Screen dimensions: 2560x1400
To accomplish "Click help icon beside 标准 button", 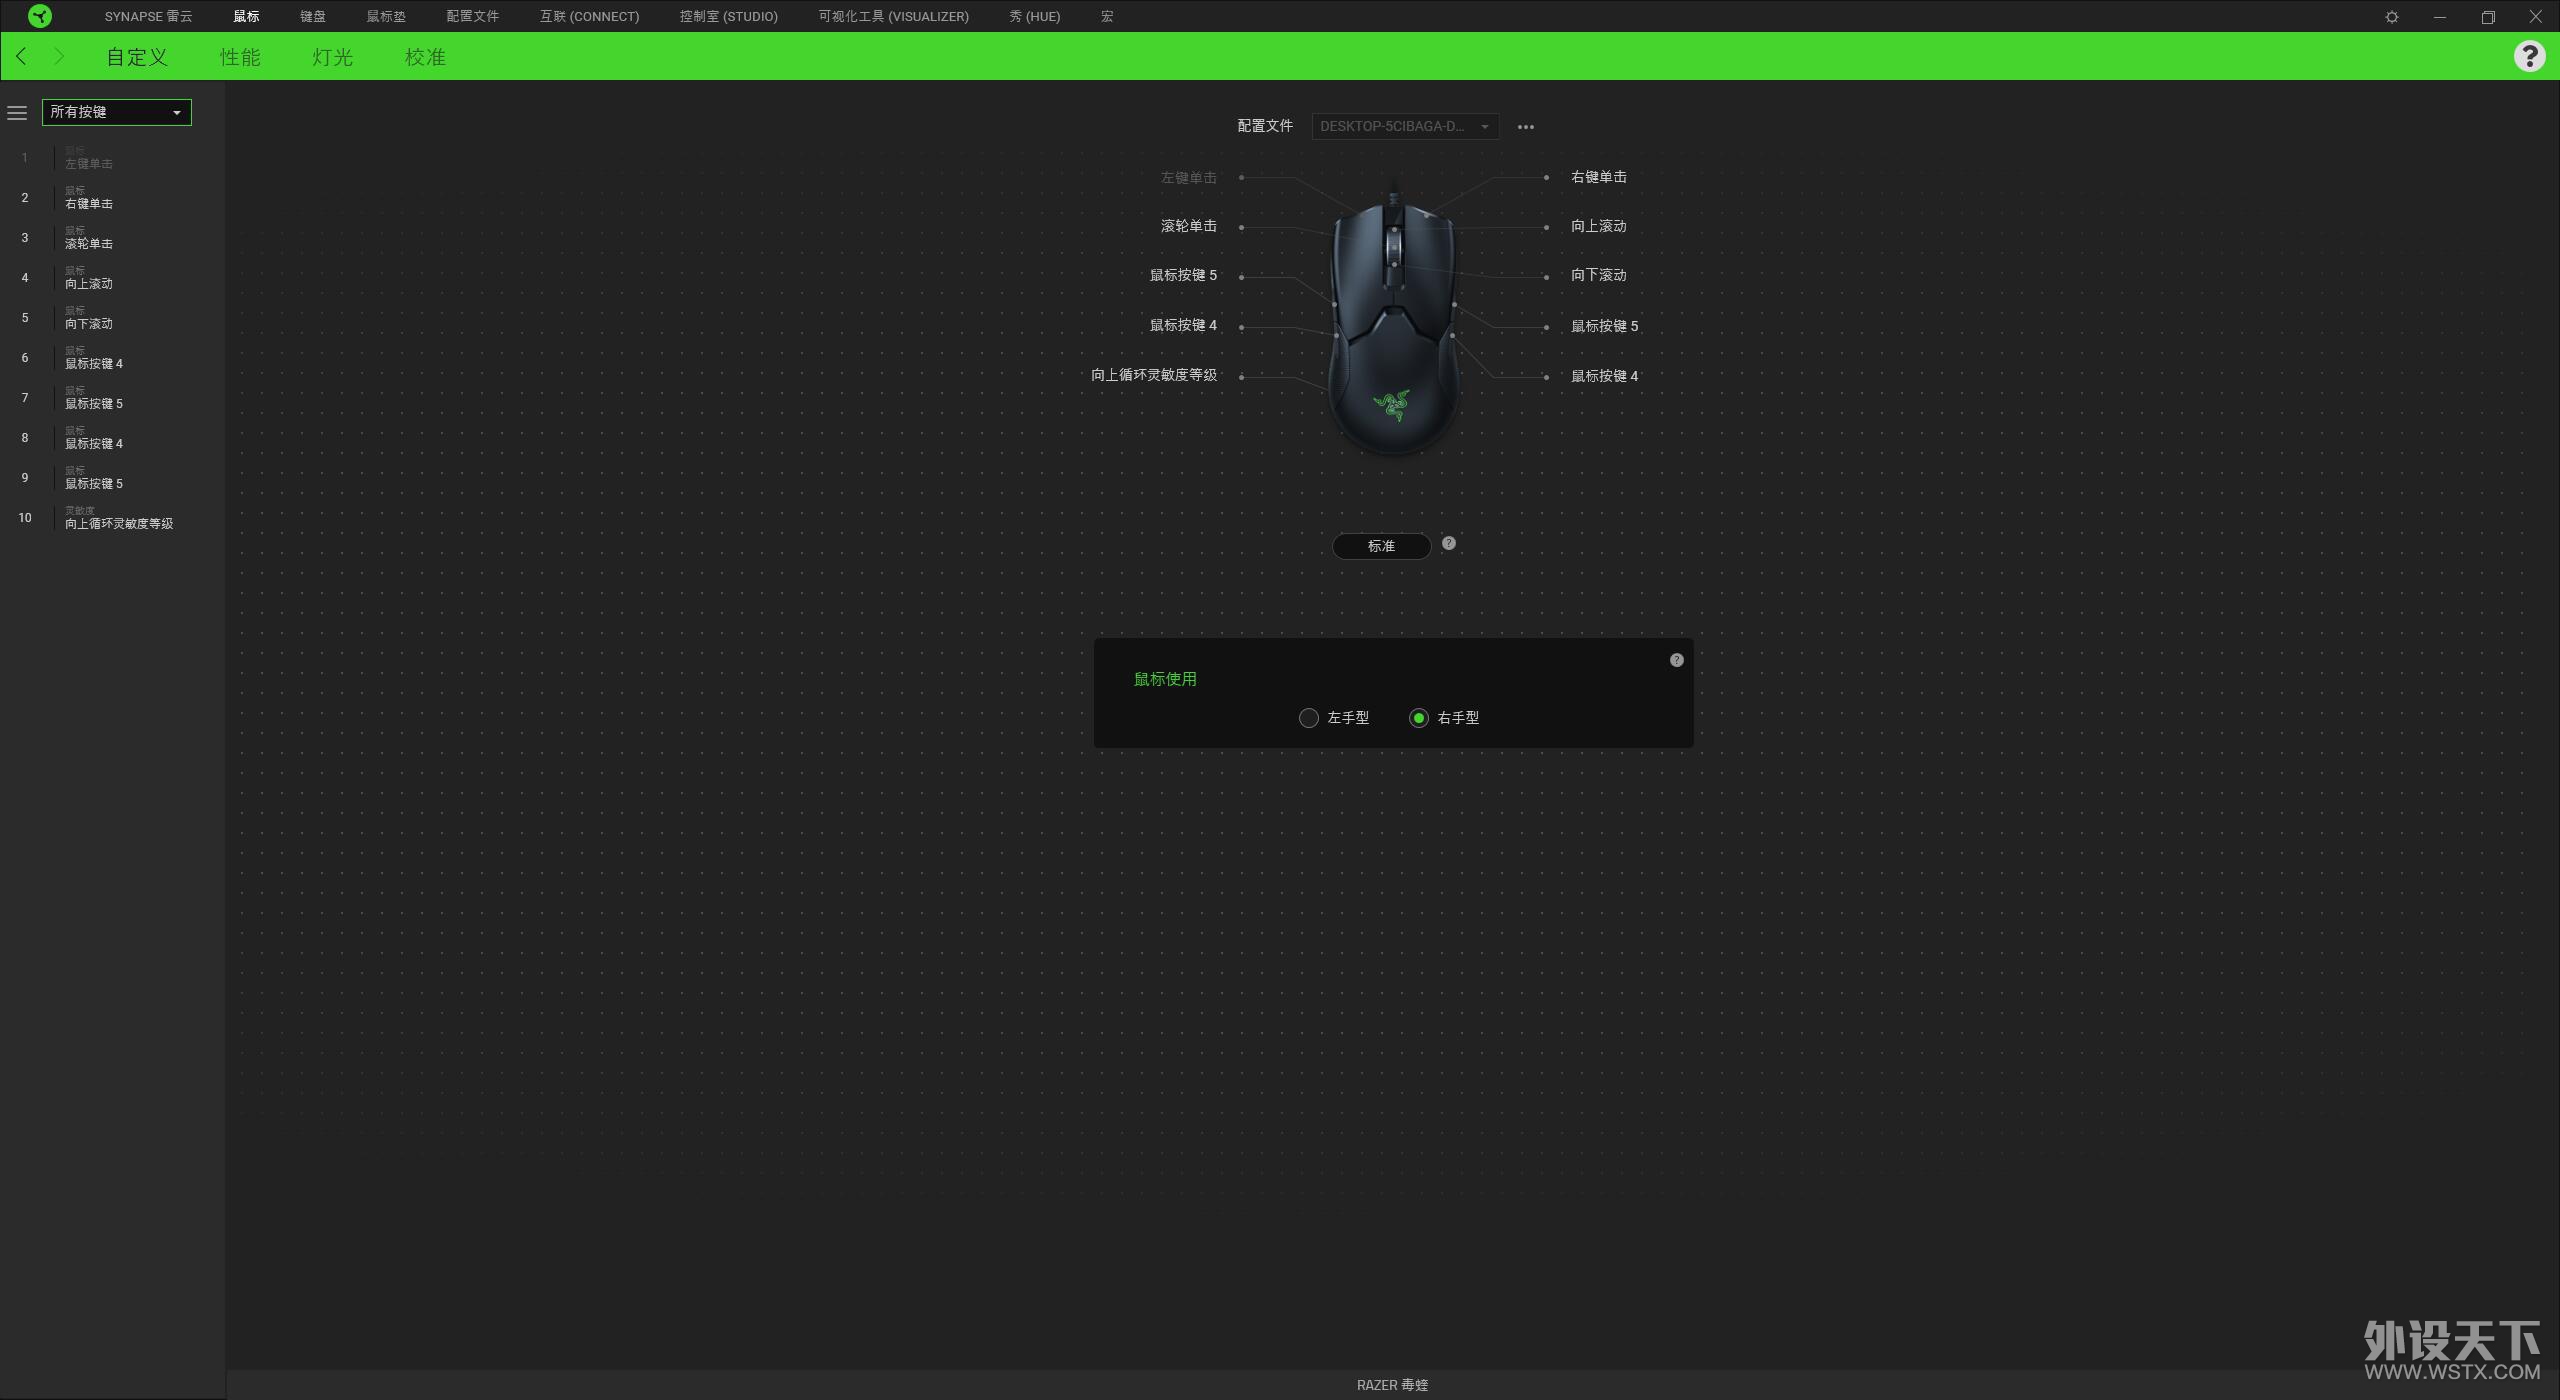I will point(1449,543).
